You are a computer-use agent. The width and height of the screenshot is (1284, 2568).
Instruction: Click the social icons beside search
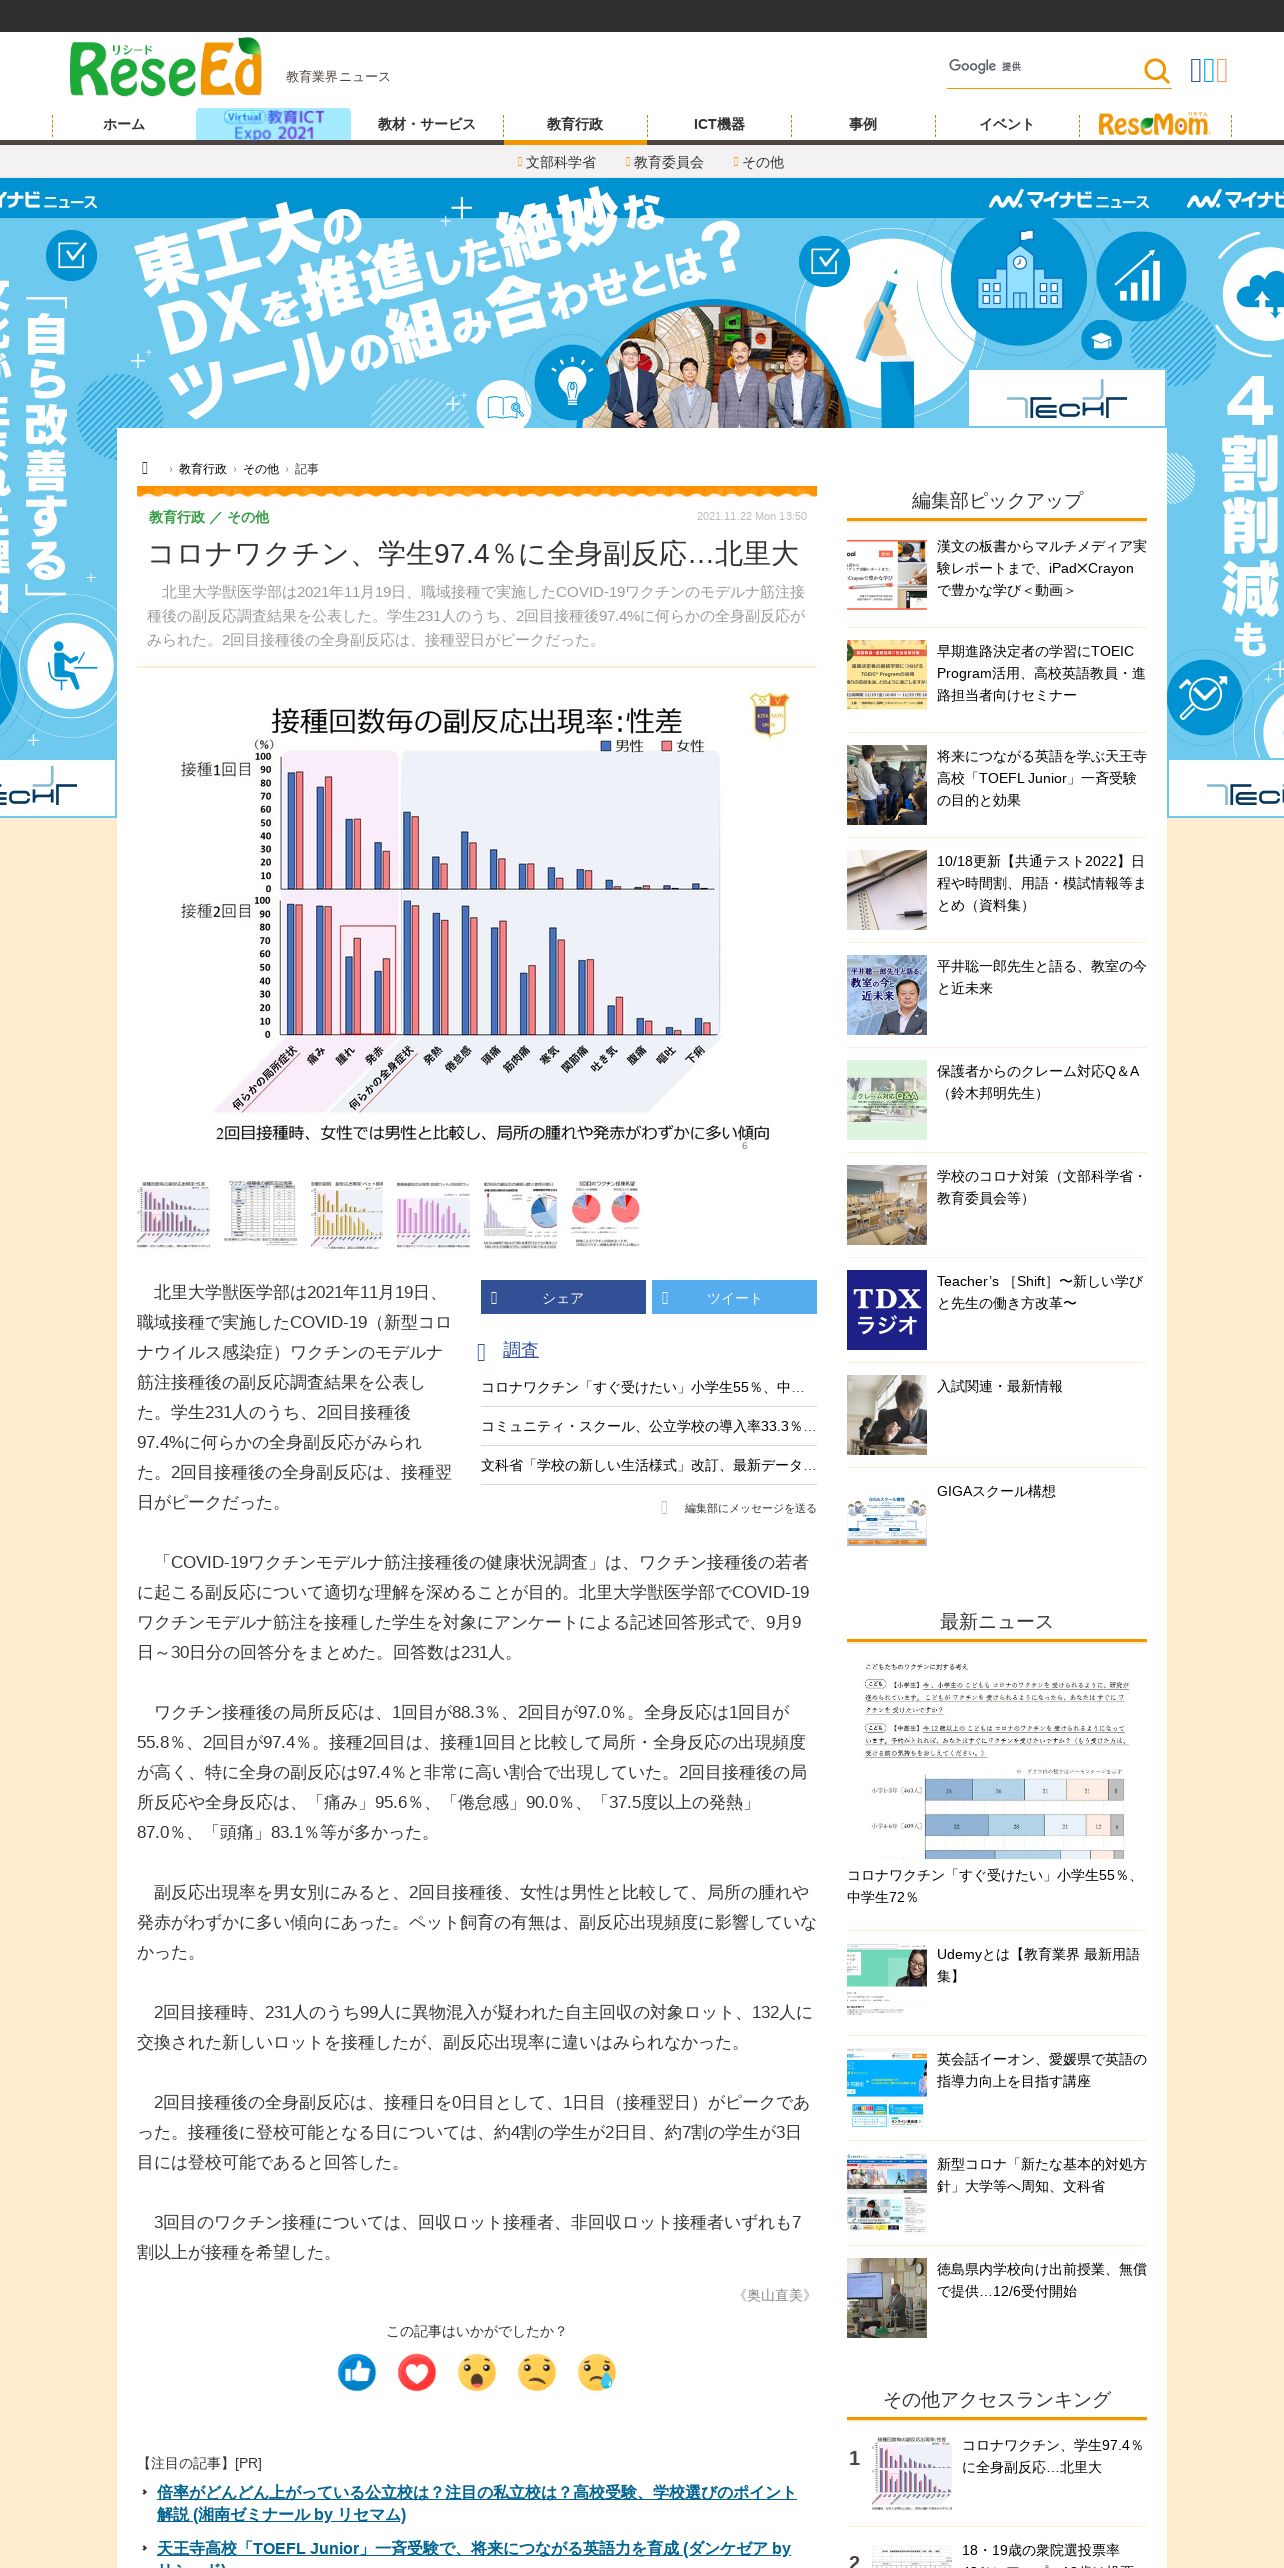click(x=1208, y=70)
